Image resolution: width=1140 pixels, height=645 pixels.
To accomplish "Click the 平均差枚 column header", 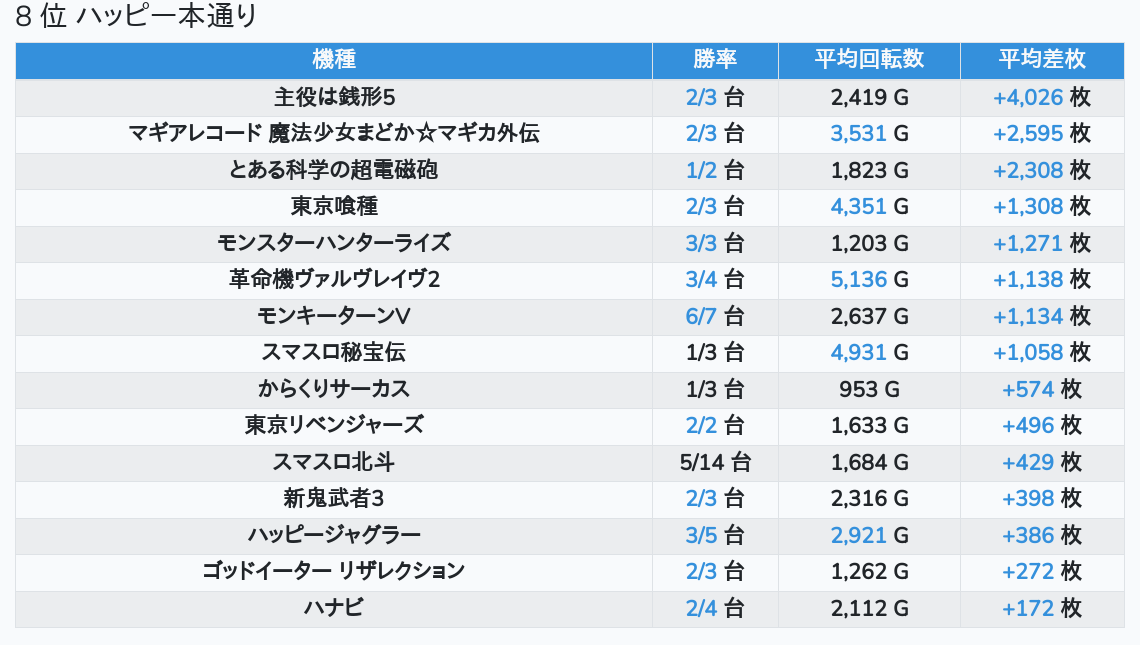I will 1041,60.
